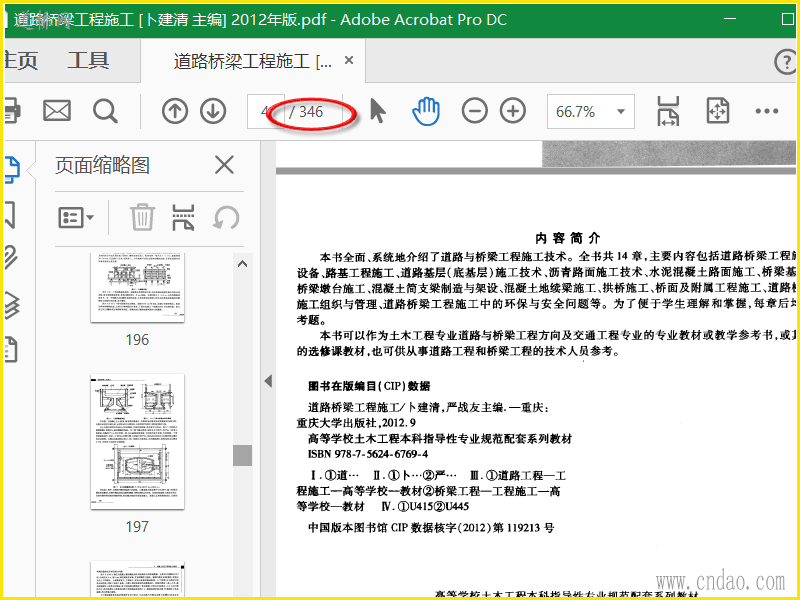
Task: Click 重庆大学出版社,2012.9 text line
Action: [x=356, y=423]
